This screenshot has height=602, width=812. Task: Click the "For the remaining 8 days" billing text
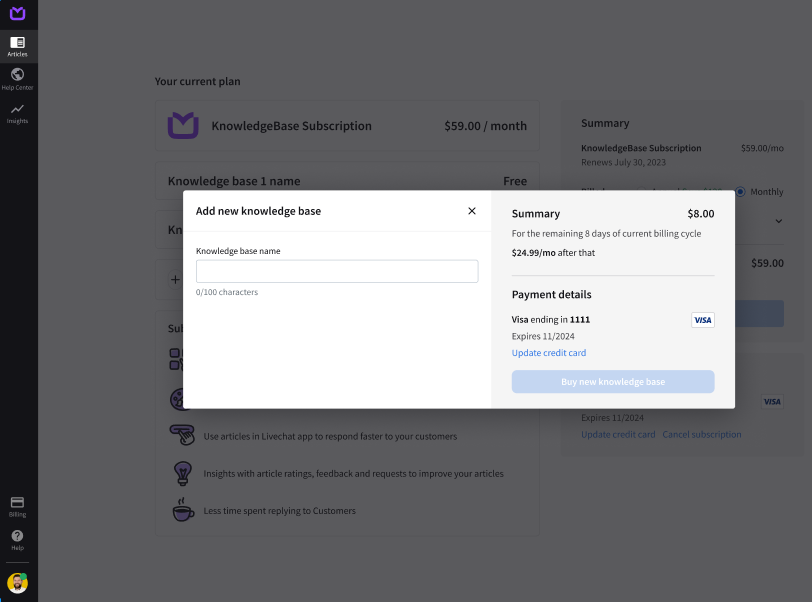pos(606,234)
